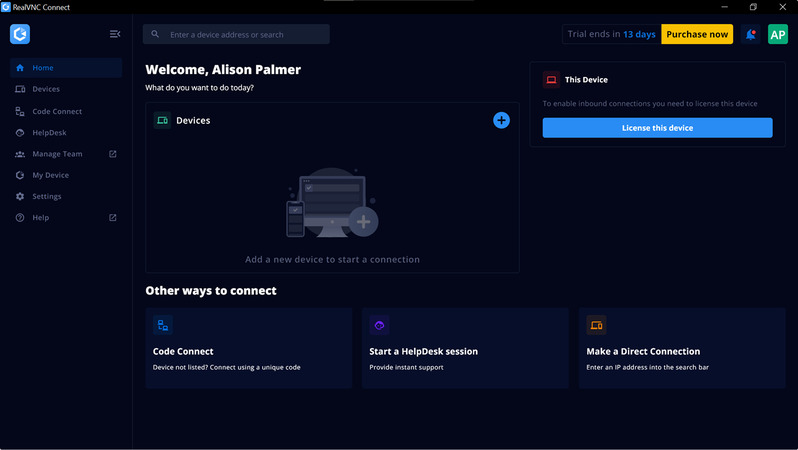Open the AP user account avatar
The width and height of the screenshot is (798, 450).
pos(777,34)
